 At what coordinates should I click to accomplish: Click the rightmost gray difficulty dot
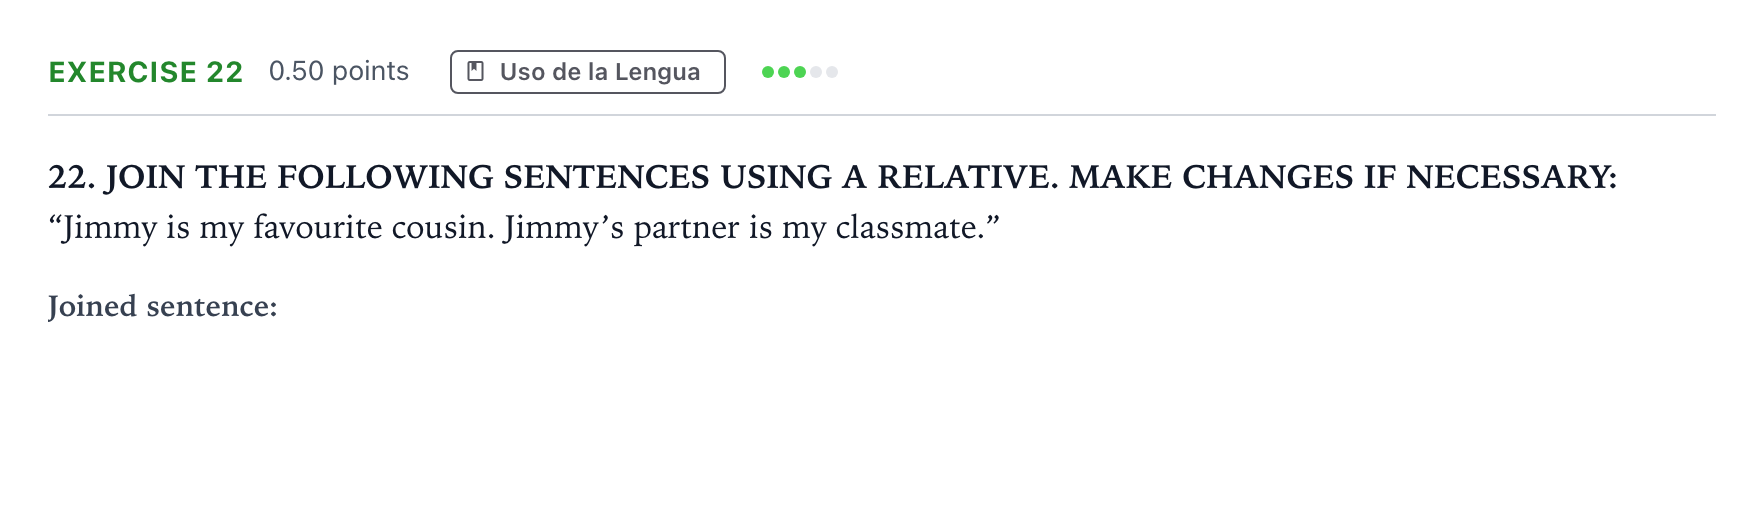832,72
